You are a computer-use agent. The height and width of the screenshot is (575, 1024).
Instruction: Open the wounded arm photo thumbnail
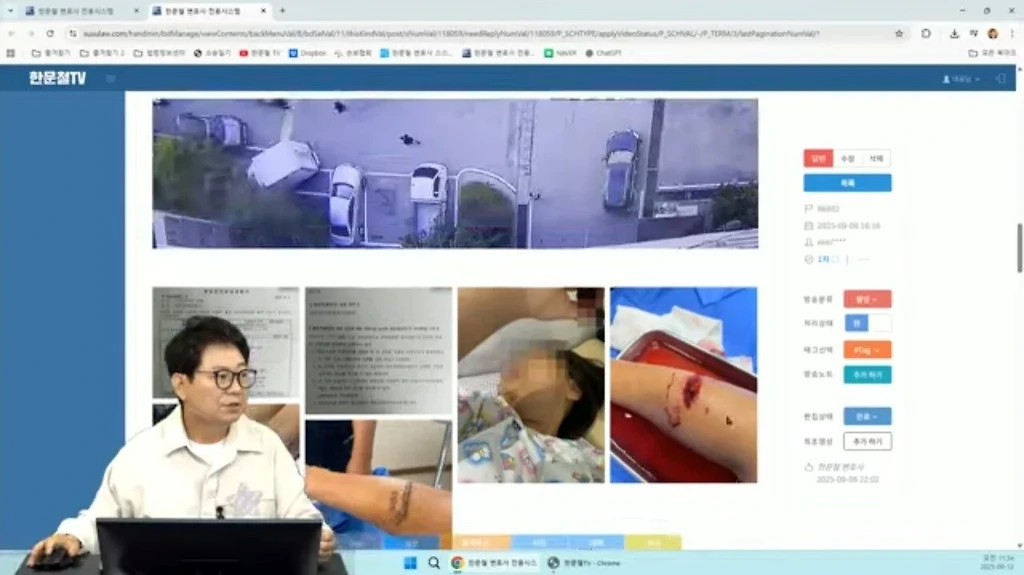point(684,386)
